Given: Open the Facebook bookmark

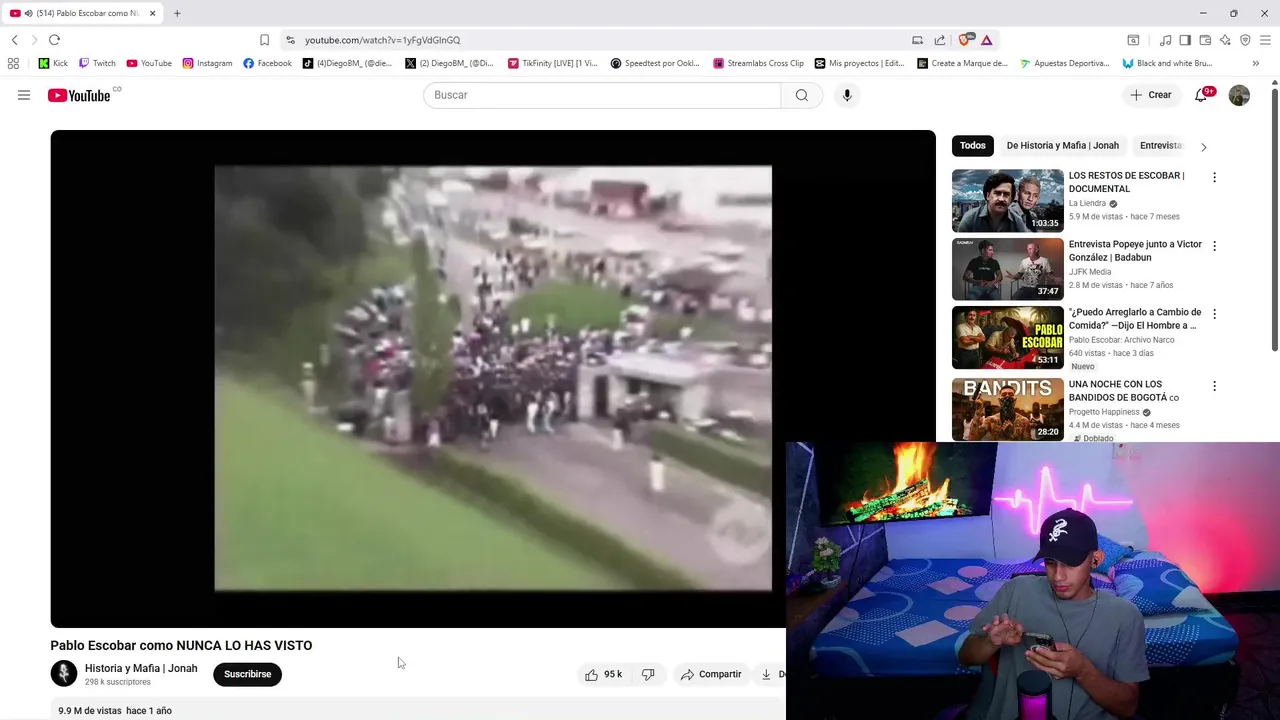Looking at the screenshot, I should pos(267,63).
